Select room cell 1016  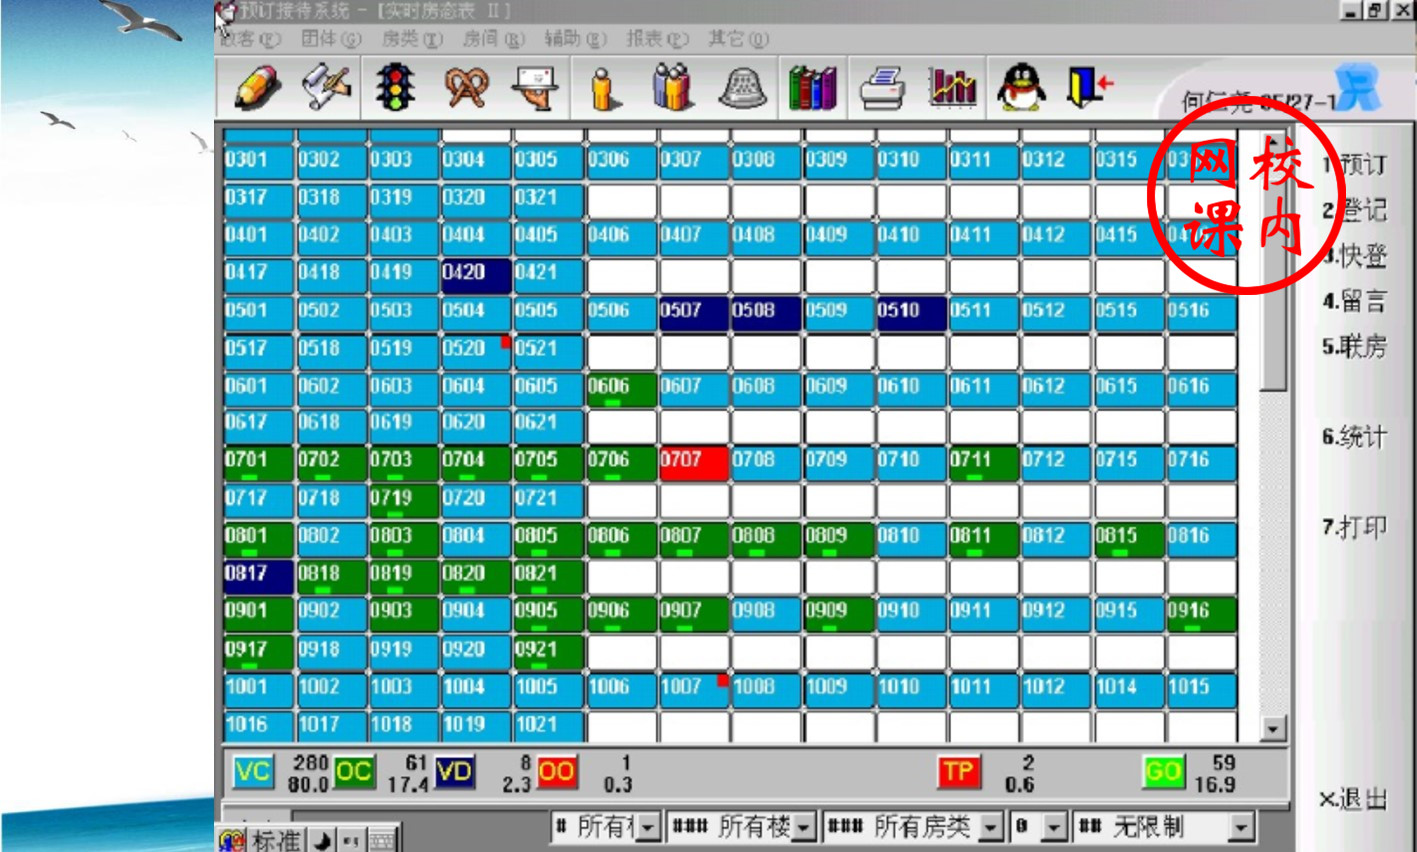259,727
